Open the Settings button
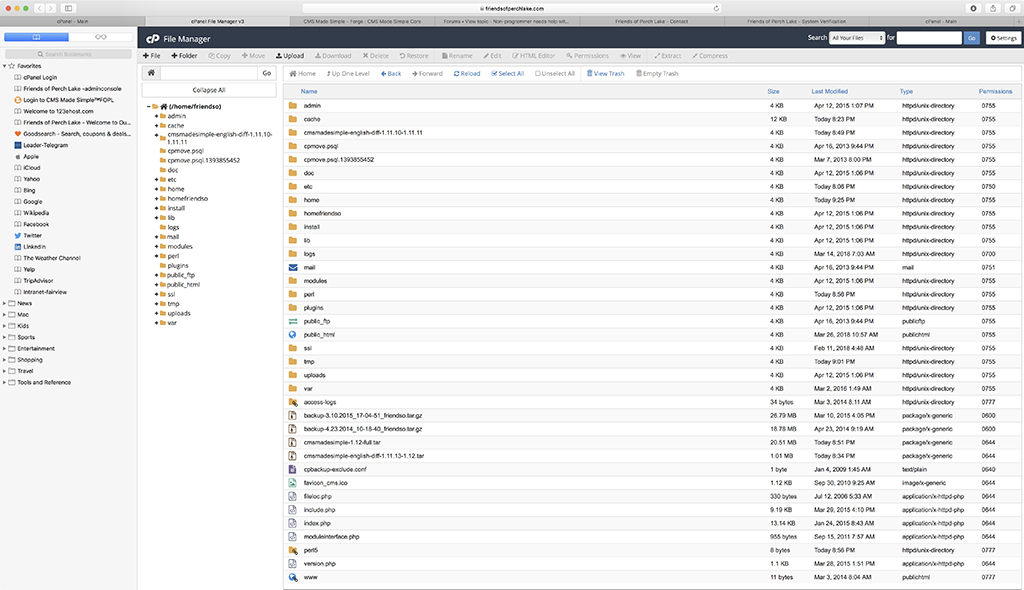 coord(1004,38)
